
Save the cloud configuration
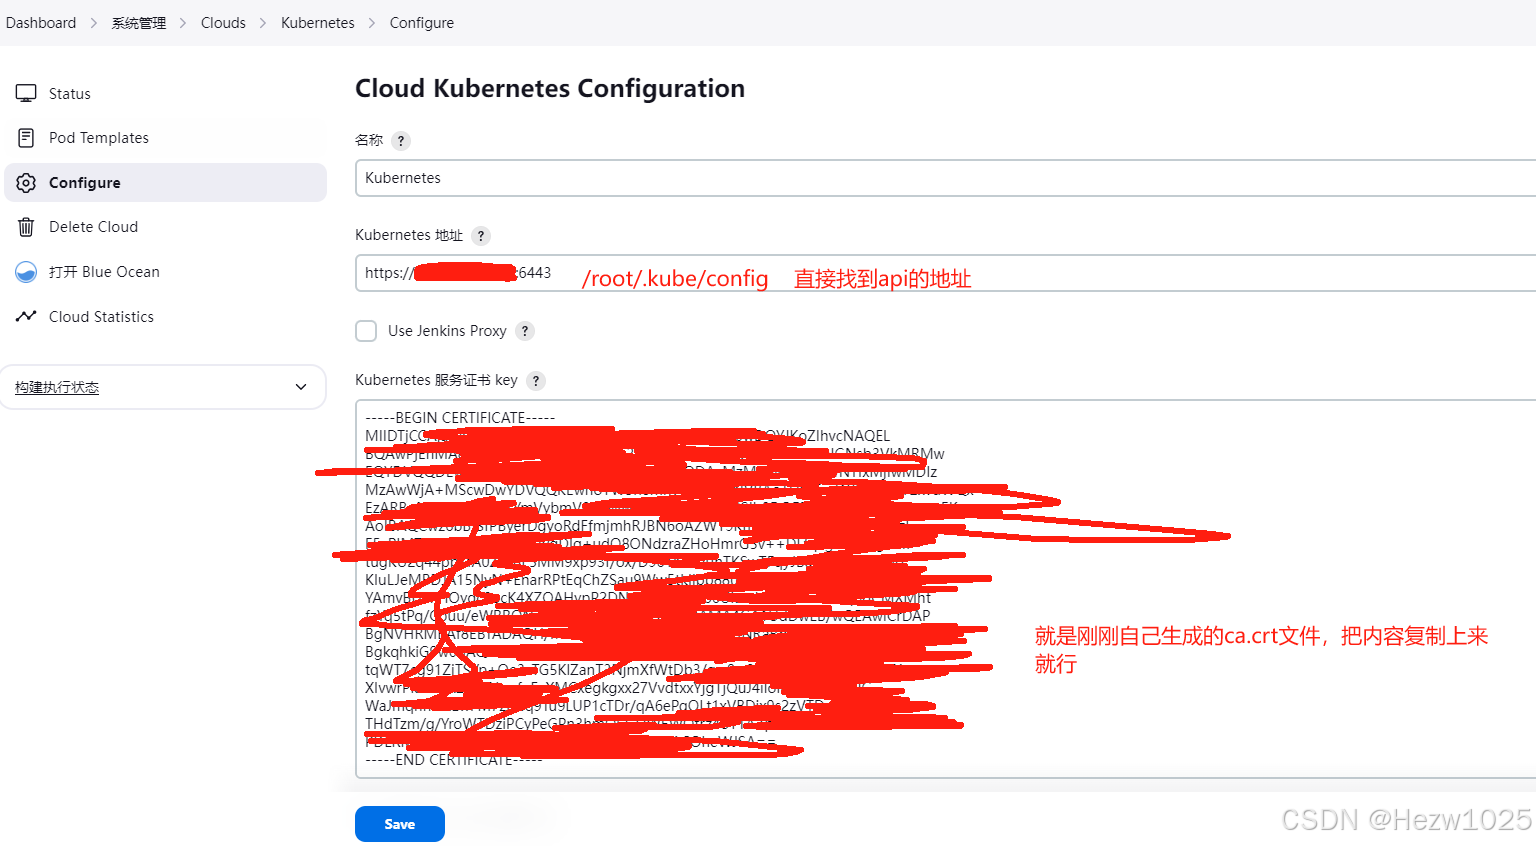pos(400,824)
